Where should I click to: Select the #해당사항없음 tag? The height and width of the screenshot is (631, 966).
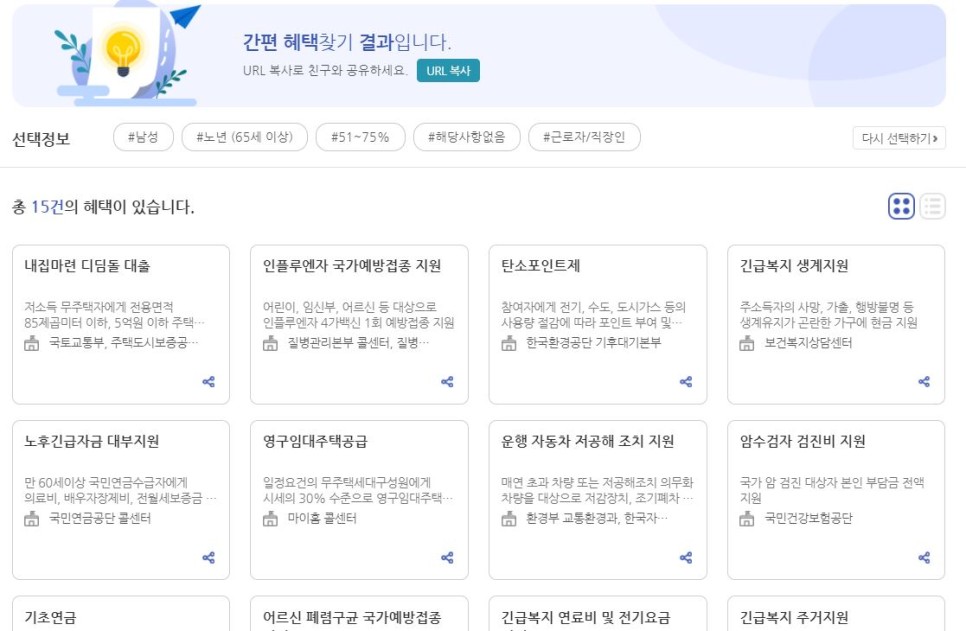(466, 137)
